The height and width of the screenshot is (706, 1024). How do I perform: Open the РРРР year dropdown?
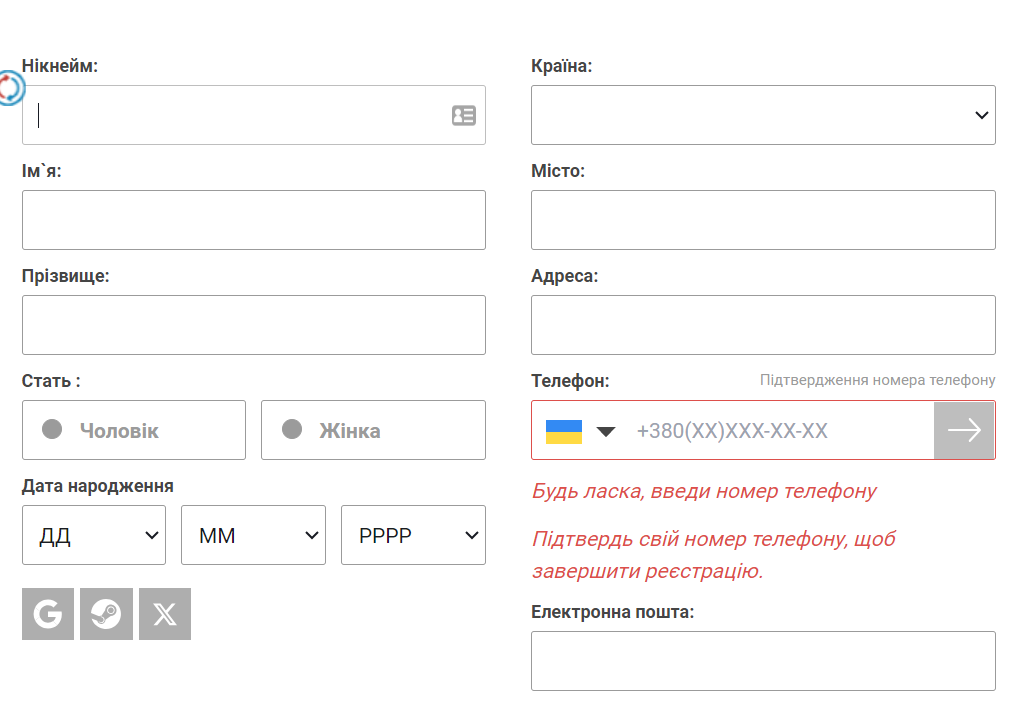(413, 535)
